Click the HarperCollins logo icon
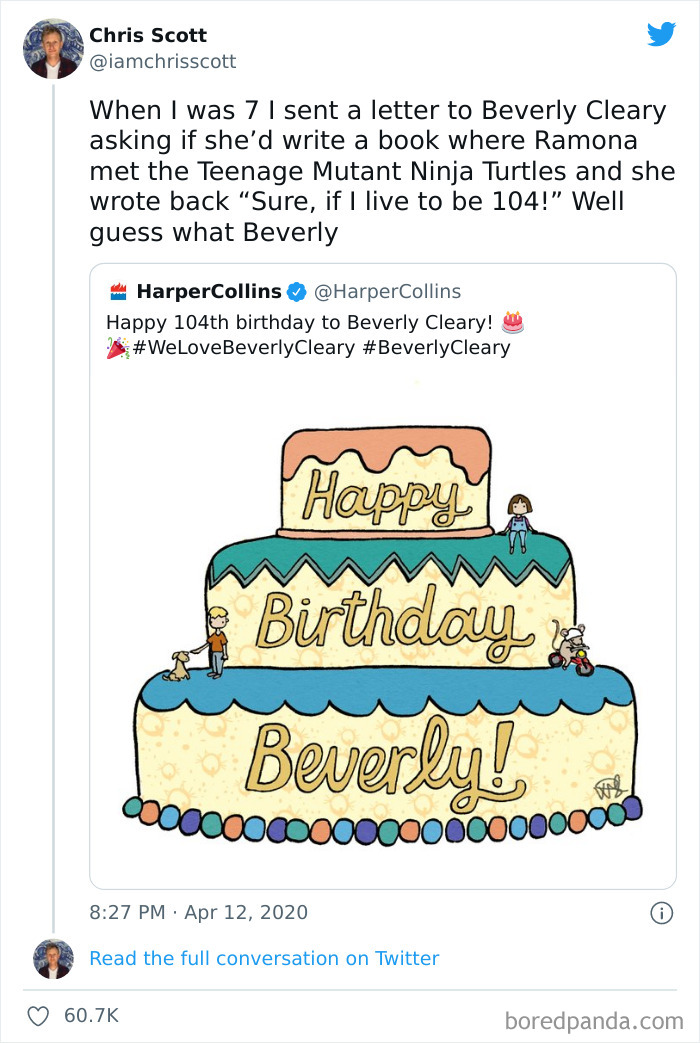The height and width of the screenshot is (1043, 700). click(x=118, y=292)
